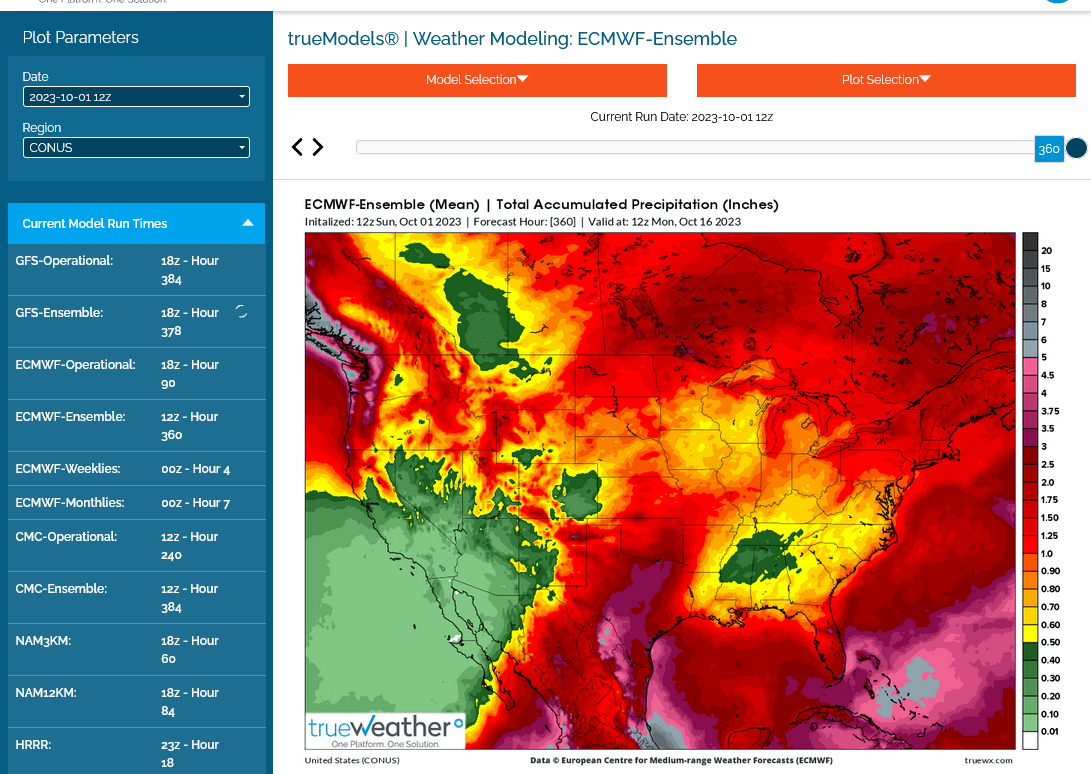Open the Date dropdown
1091x774 pixels.
point(136,97)
